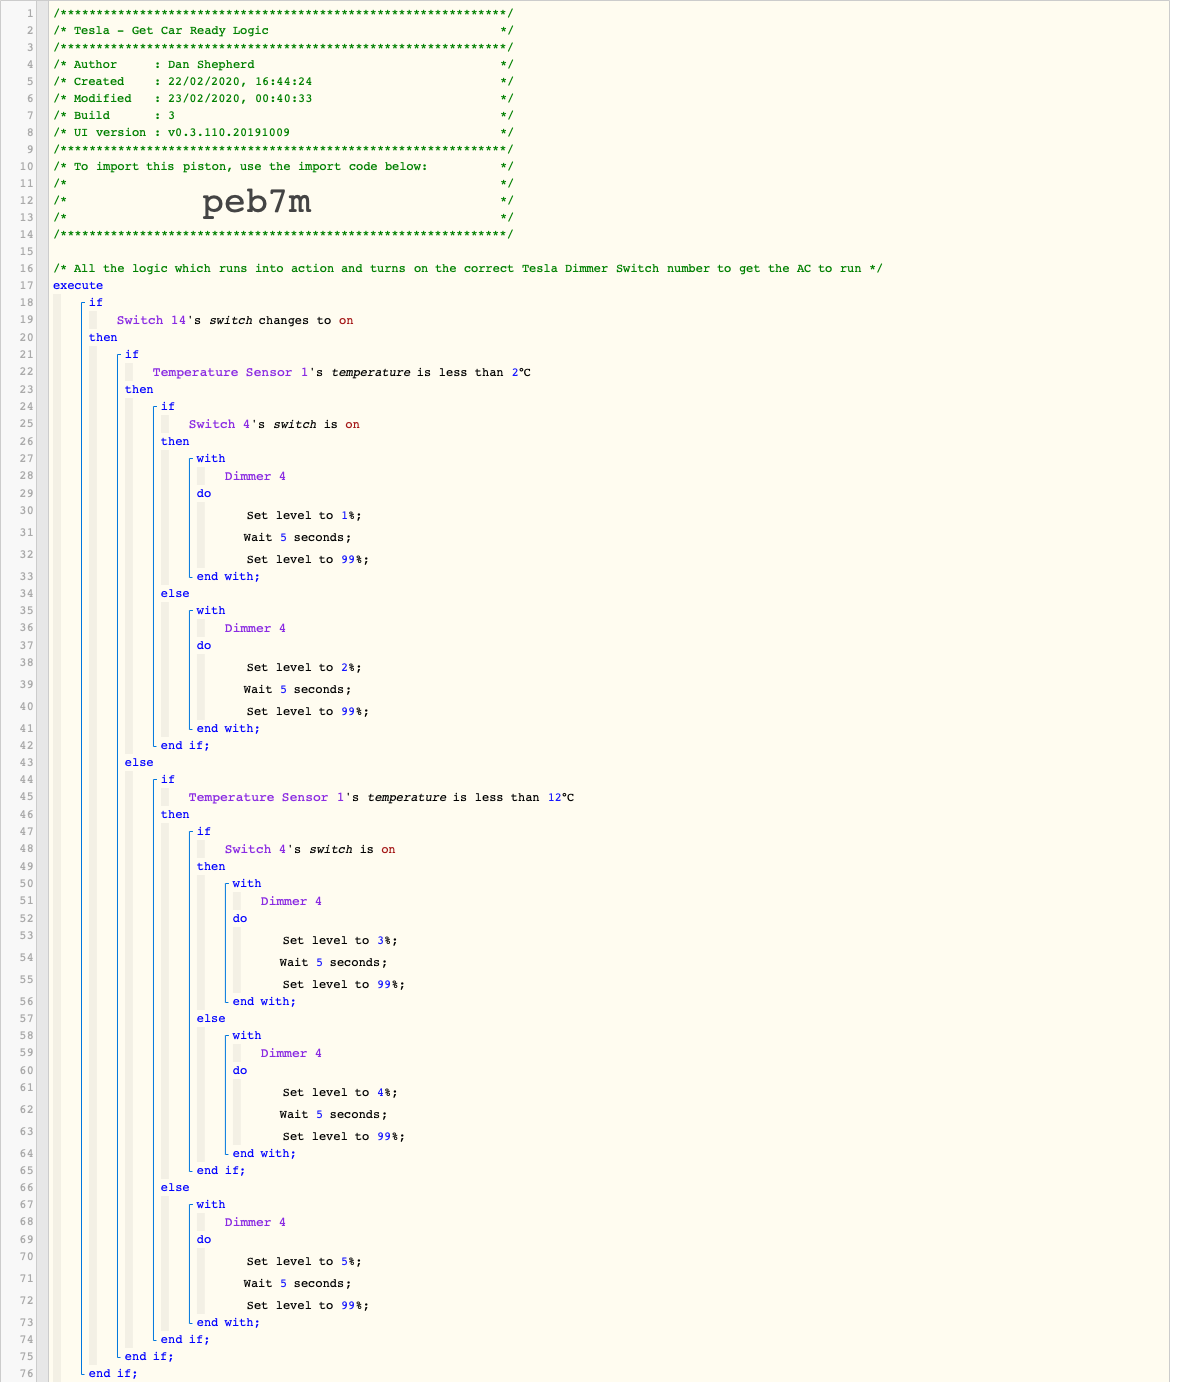Click 'end if;' on line 65

(x=221, y=1170)
